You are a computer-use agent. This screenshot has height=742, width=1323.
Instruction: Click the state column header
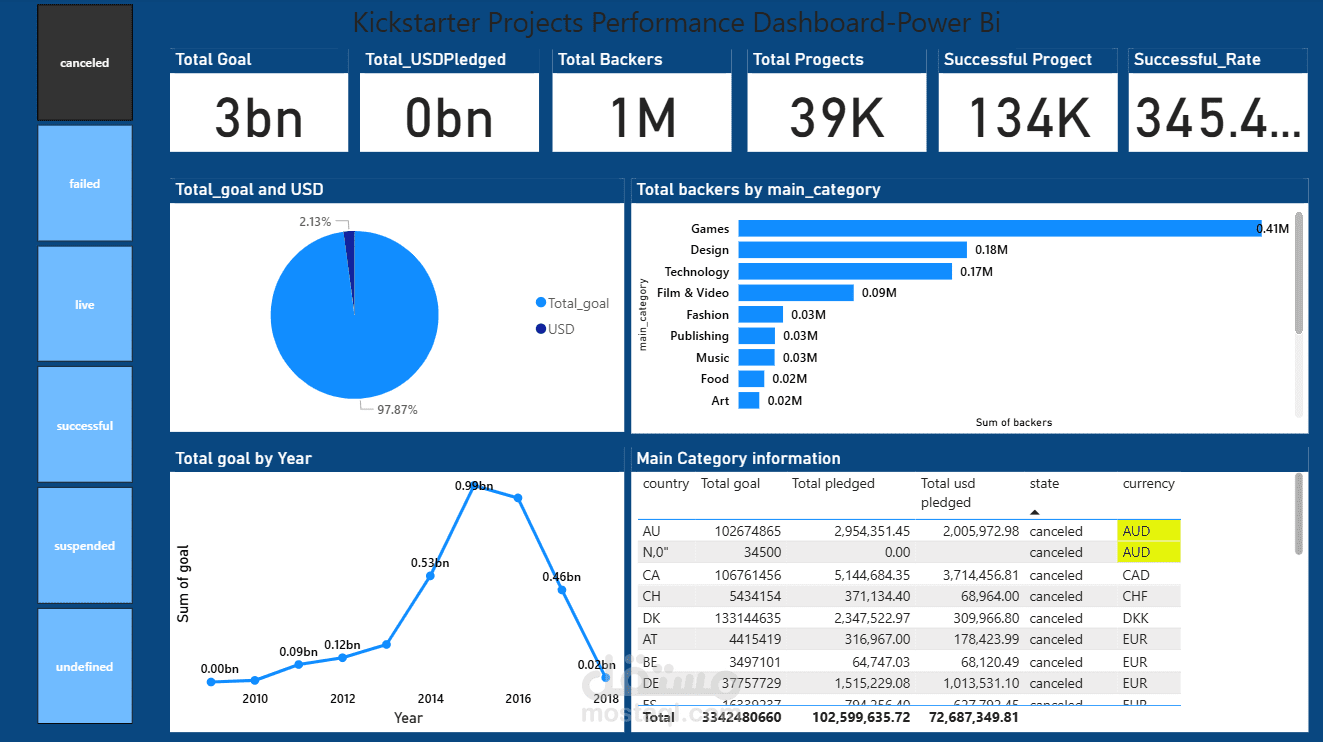[1044, 484]
